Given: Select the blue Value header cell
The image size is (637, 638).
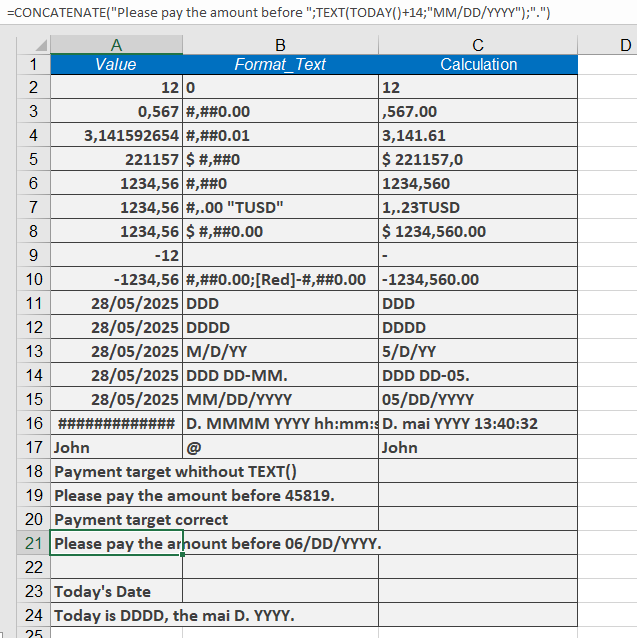Looking at the screenshot, I should click(x=116, y=64).
